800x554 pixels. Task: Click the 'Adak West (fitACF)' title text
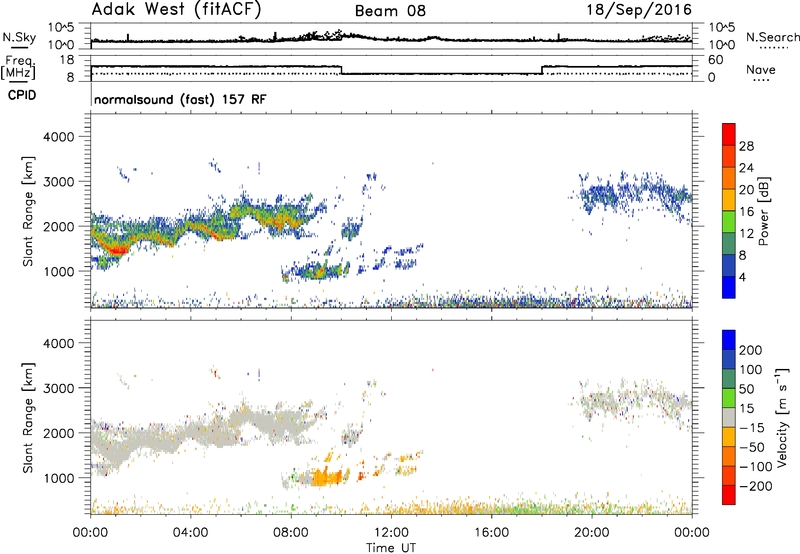[x=176, y=10]
